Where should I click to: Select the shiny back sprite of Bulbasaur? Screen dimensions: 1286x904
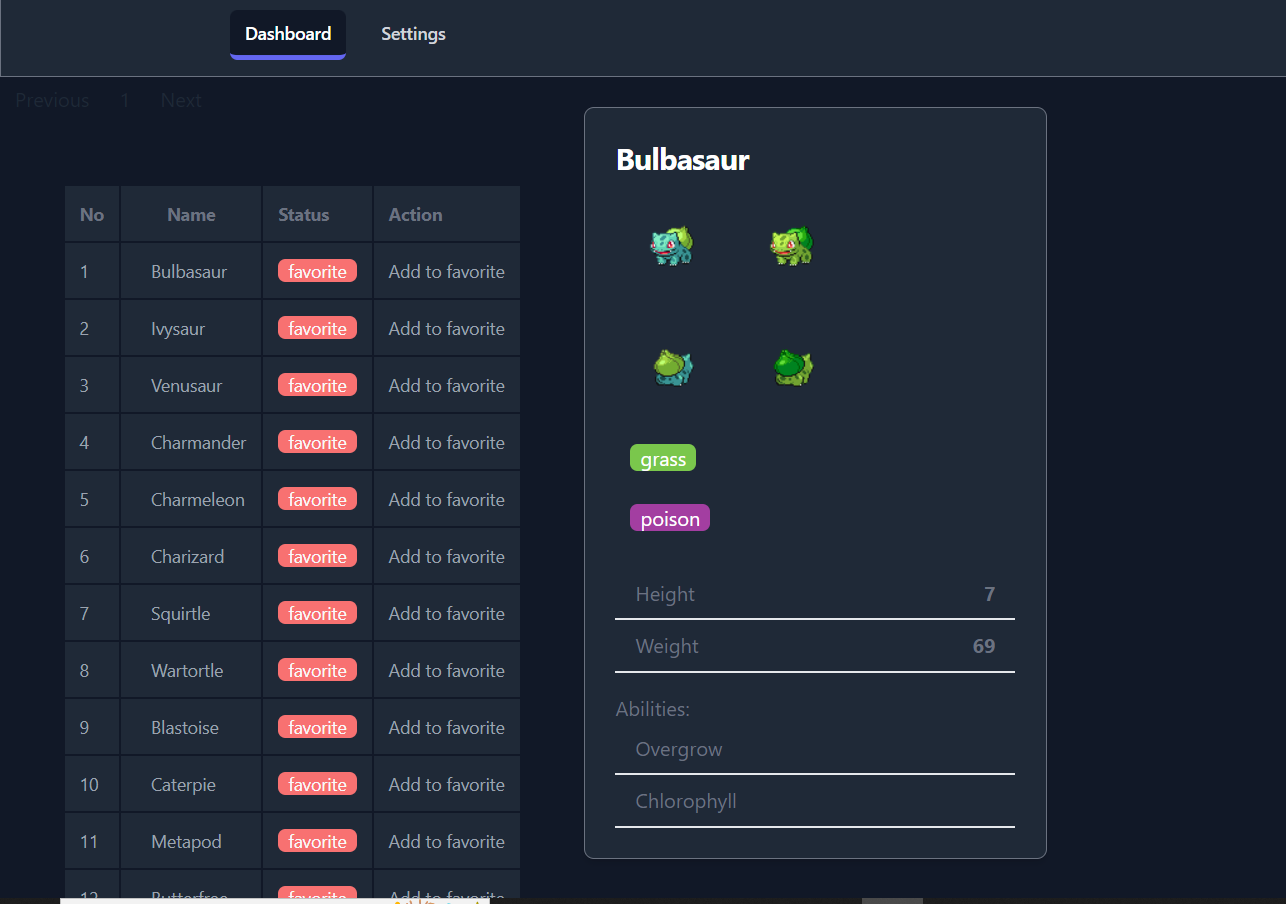coord(791,367)
